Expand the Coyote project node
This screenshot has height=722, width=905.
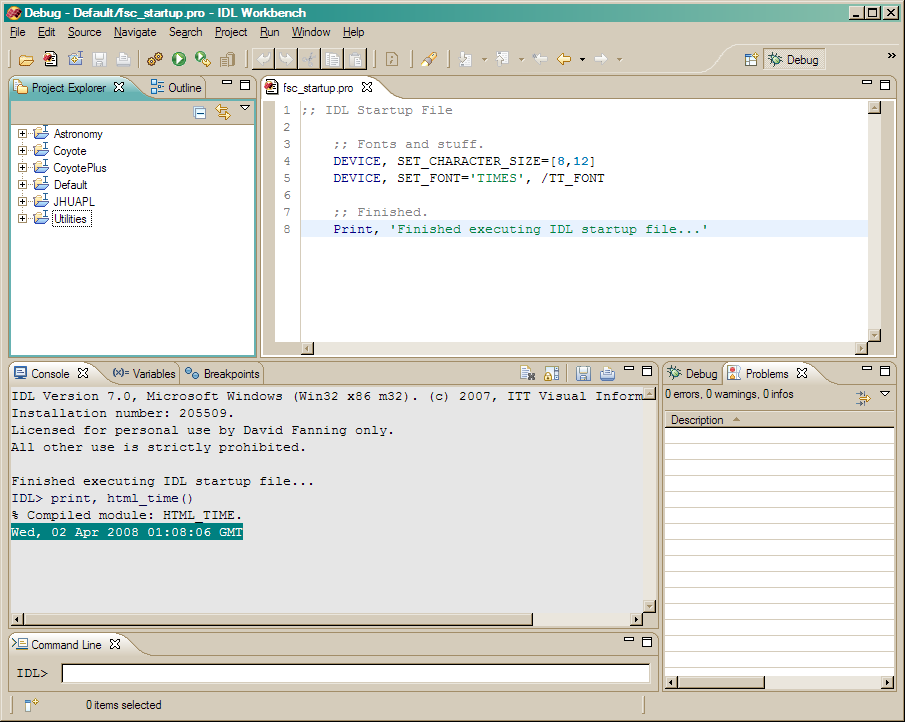(24, 150)
